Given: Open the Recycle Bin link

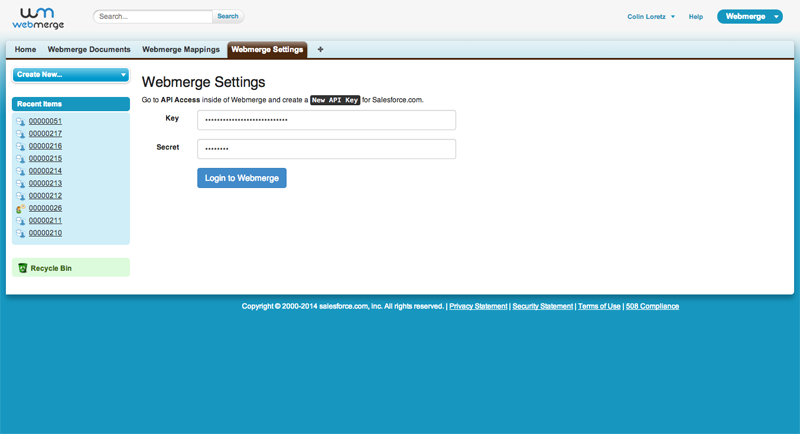Looking at the screenshot, I should pos(51,268).
